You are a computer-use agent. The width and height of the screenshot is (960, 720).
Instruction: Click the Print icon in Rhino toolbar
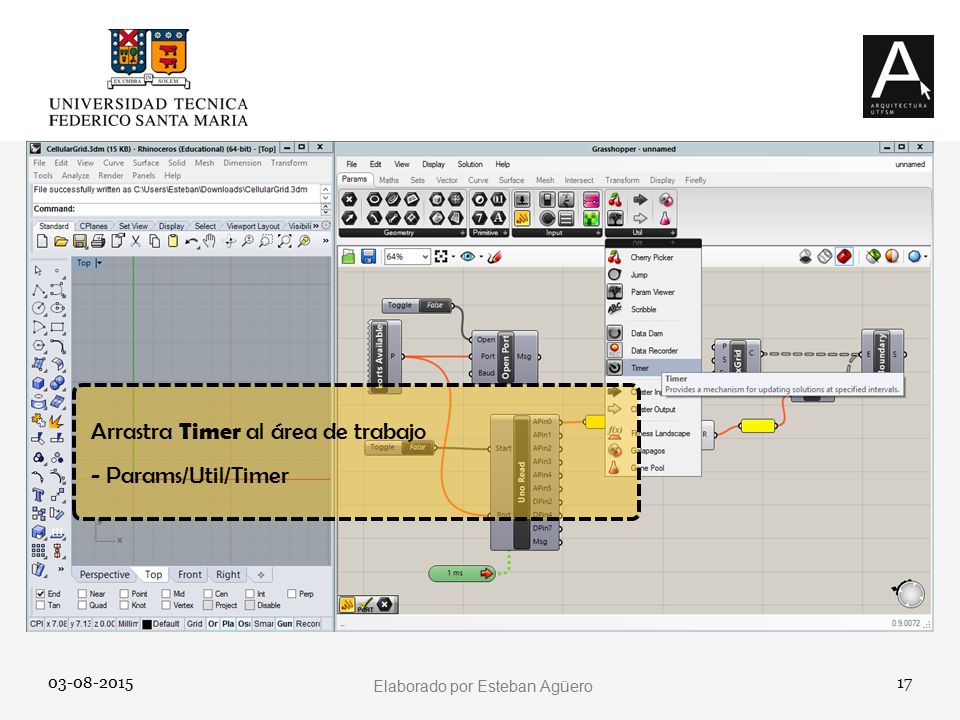[98, 241]
